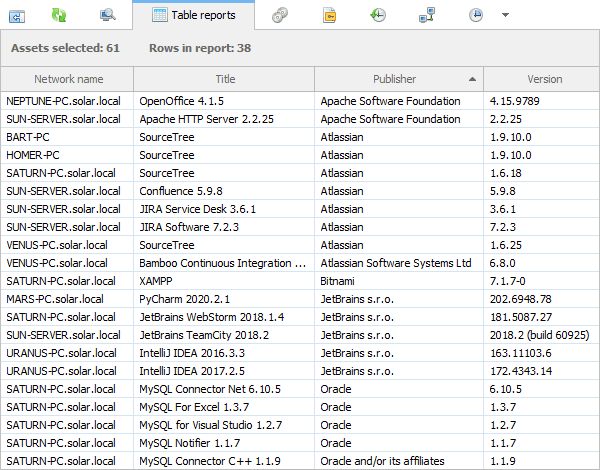This screenshot has height=470, width=600.
Task: Click version 181.5087.27 cell
Action: [x=541, y=317]
